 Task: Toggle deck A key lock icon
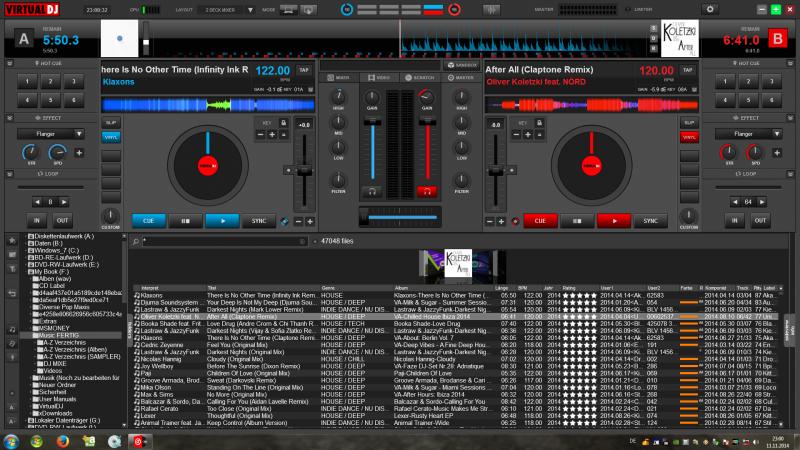(284, 123)
